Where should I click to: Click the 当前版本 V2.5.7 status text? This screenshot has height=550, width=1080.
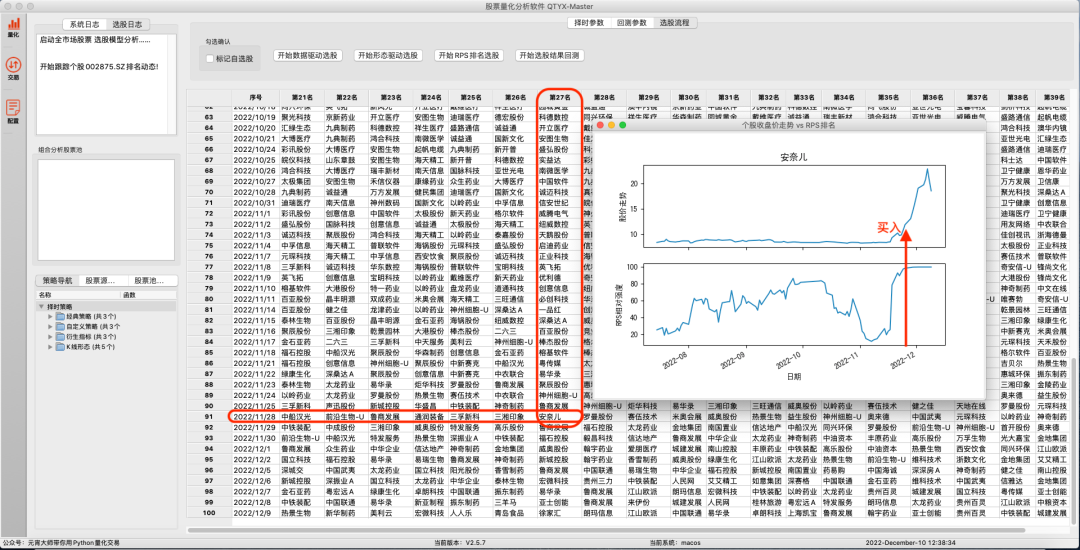(x=459, y=542)
